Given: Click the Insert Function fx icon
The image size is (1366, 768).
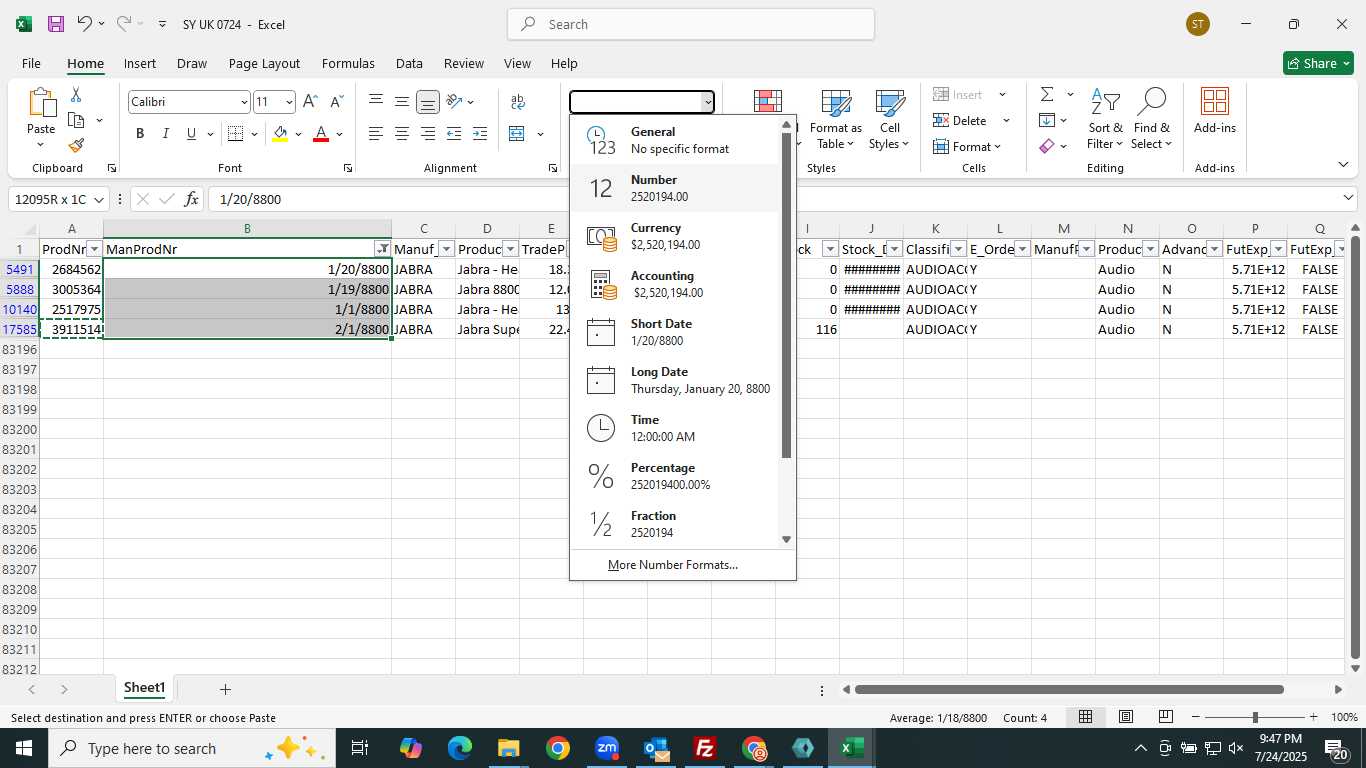Looking at the screenshot, I should [191, 199].
